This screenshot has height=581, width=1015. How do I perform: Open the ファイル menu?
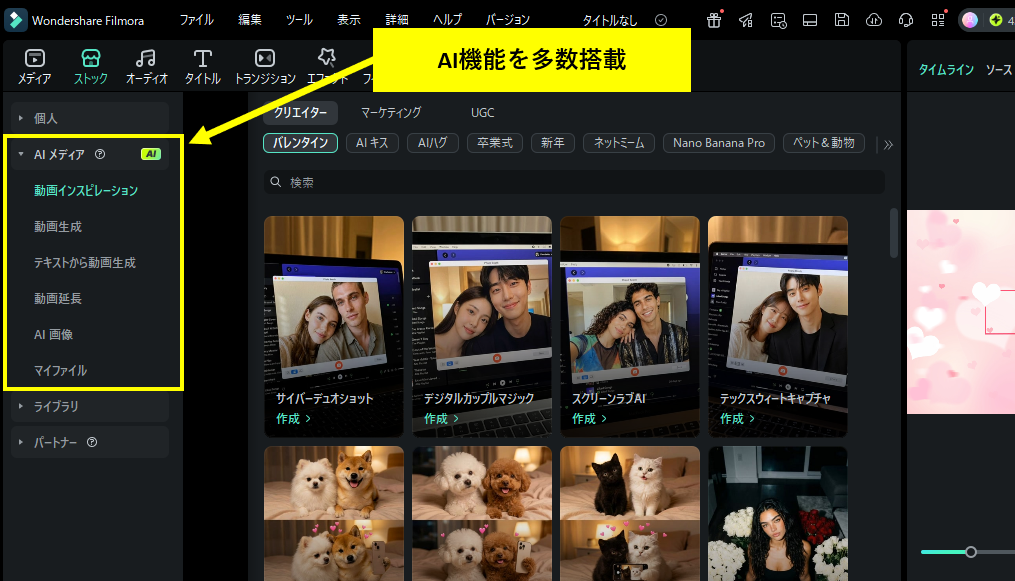196,20
